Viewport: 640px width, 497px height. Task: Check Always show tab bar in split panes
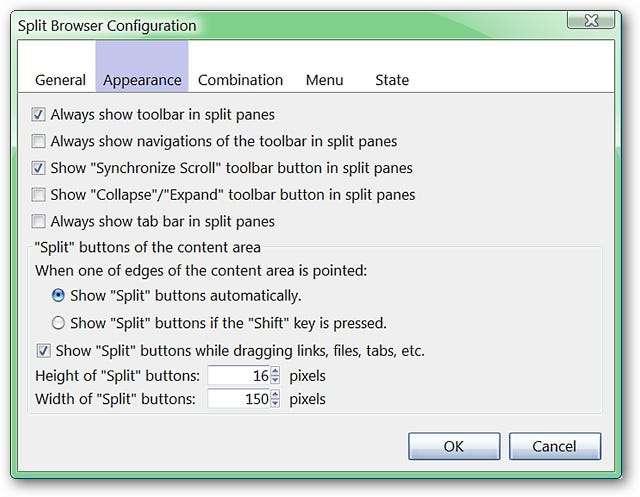coord(39,221)
